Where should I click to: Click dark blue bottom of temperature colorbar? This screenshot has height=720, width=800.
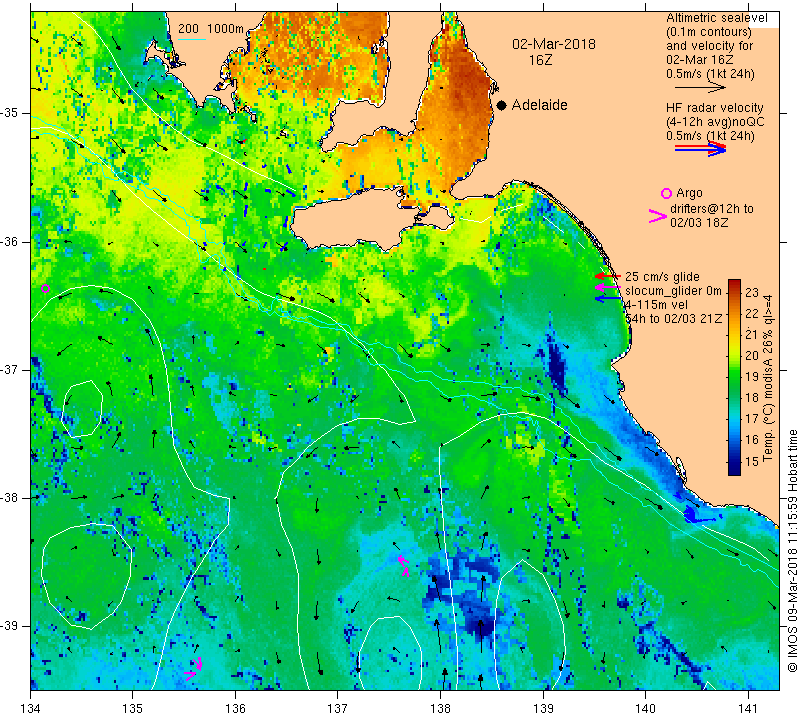click(x=734, y=467)
